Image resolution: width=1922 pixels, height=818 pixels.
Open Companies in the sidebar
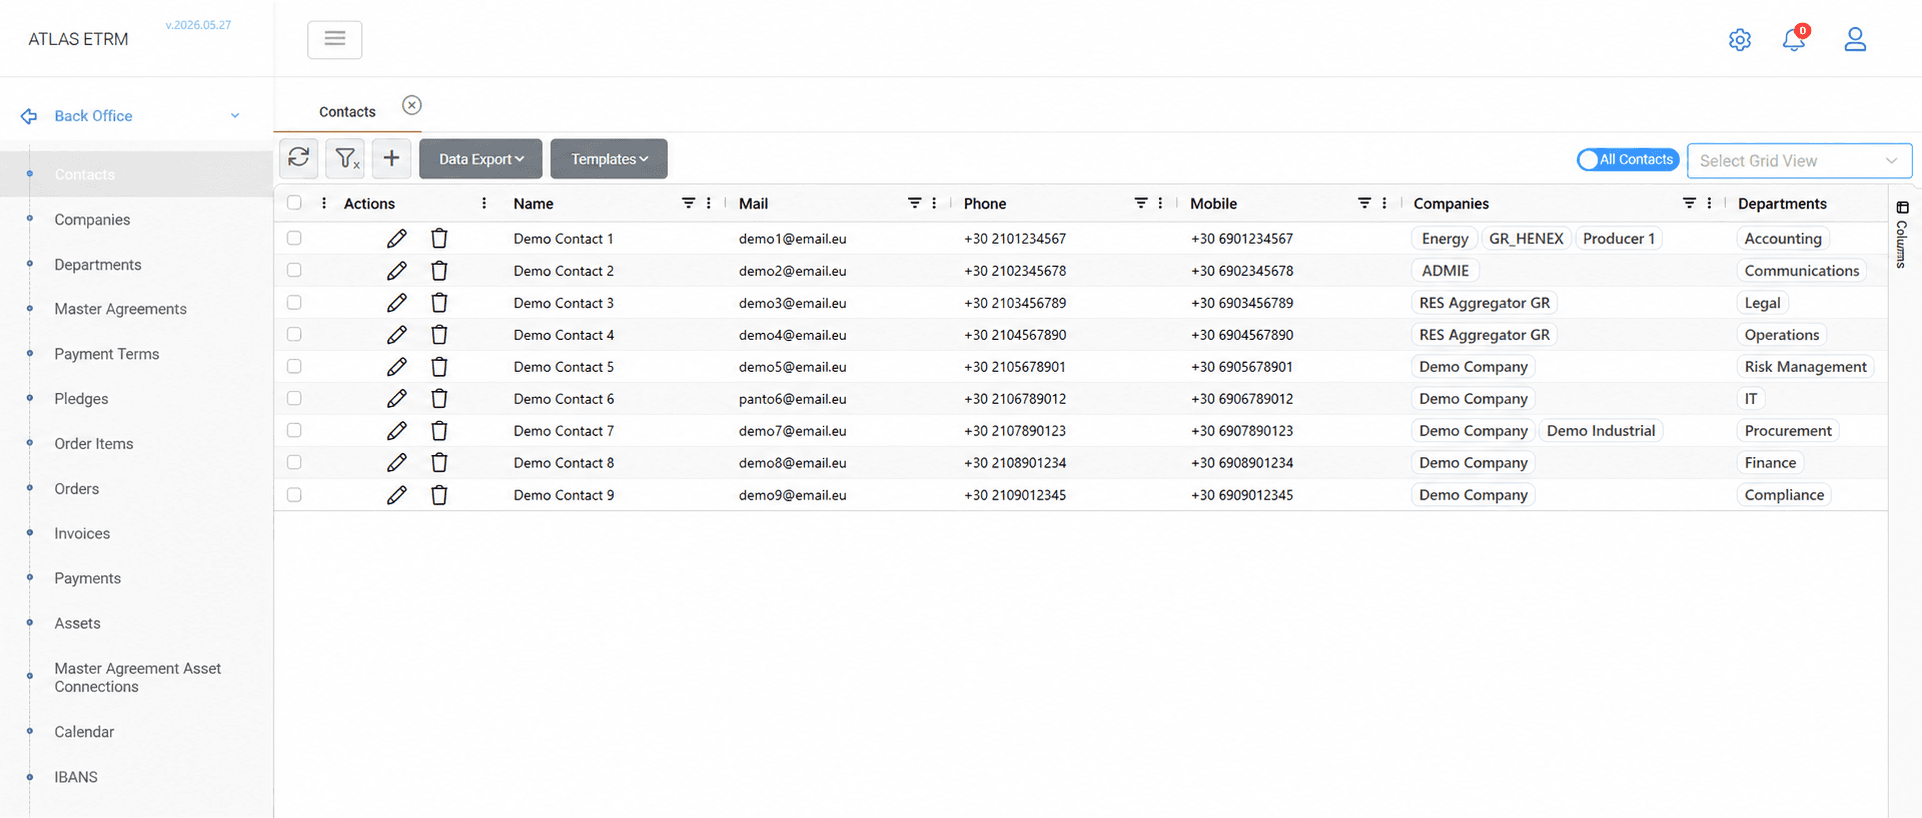[92, 220]
